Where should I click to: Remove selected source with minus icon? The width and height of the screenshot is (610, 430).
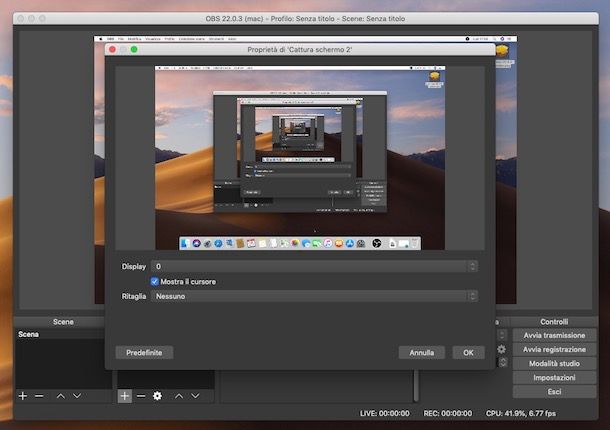pos(141,396)
